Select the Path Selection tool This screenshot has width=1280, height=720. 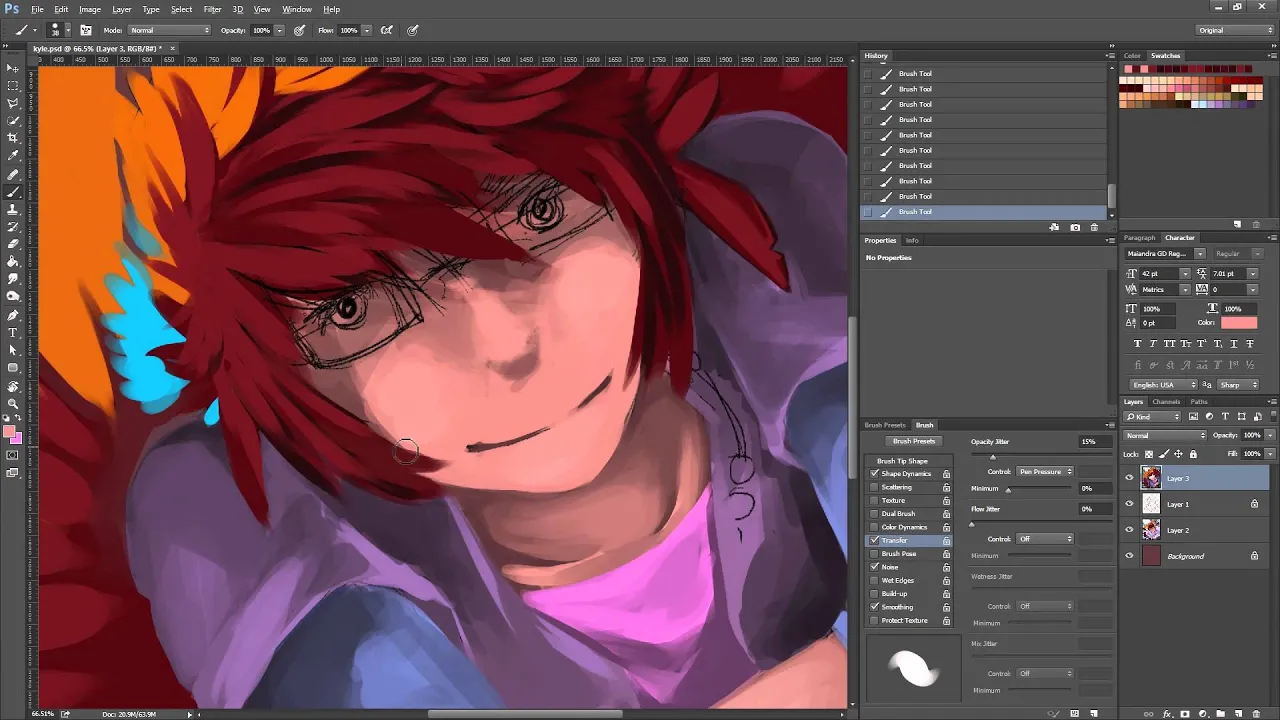pyautogui.click(x=13, y=350)
